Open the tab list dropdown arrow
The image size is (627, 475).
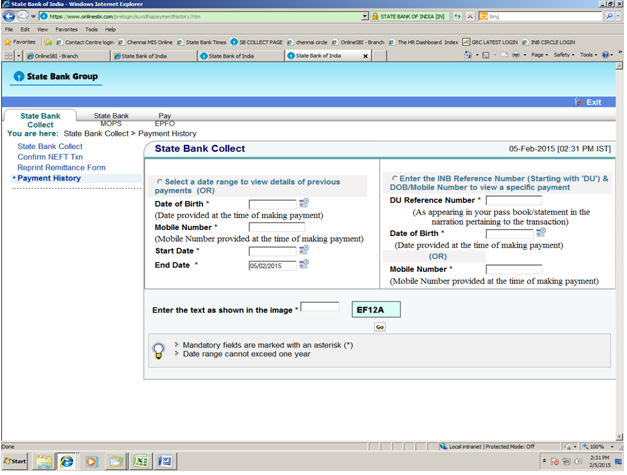[18, 56]
